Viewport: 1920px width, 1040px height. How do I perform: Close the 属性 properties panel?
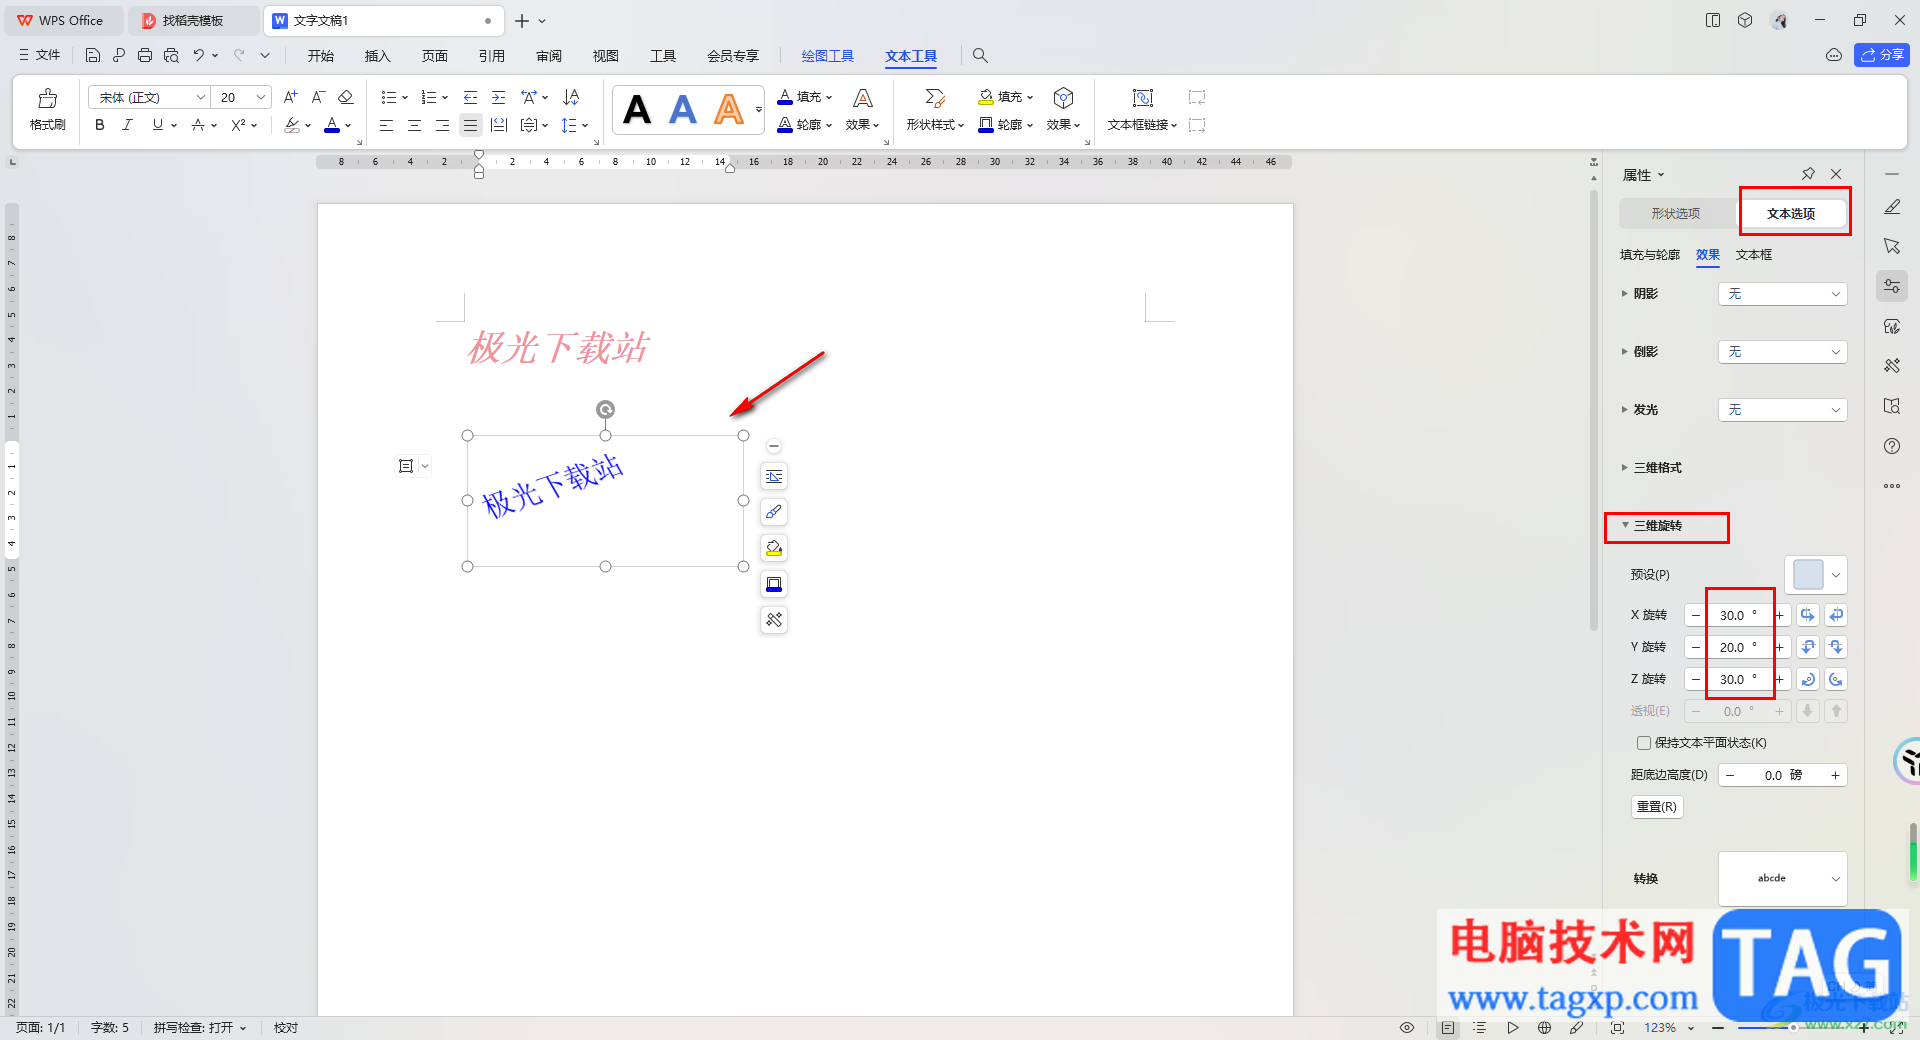[1836, 174]
